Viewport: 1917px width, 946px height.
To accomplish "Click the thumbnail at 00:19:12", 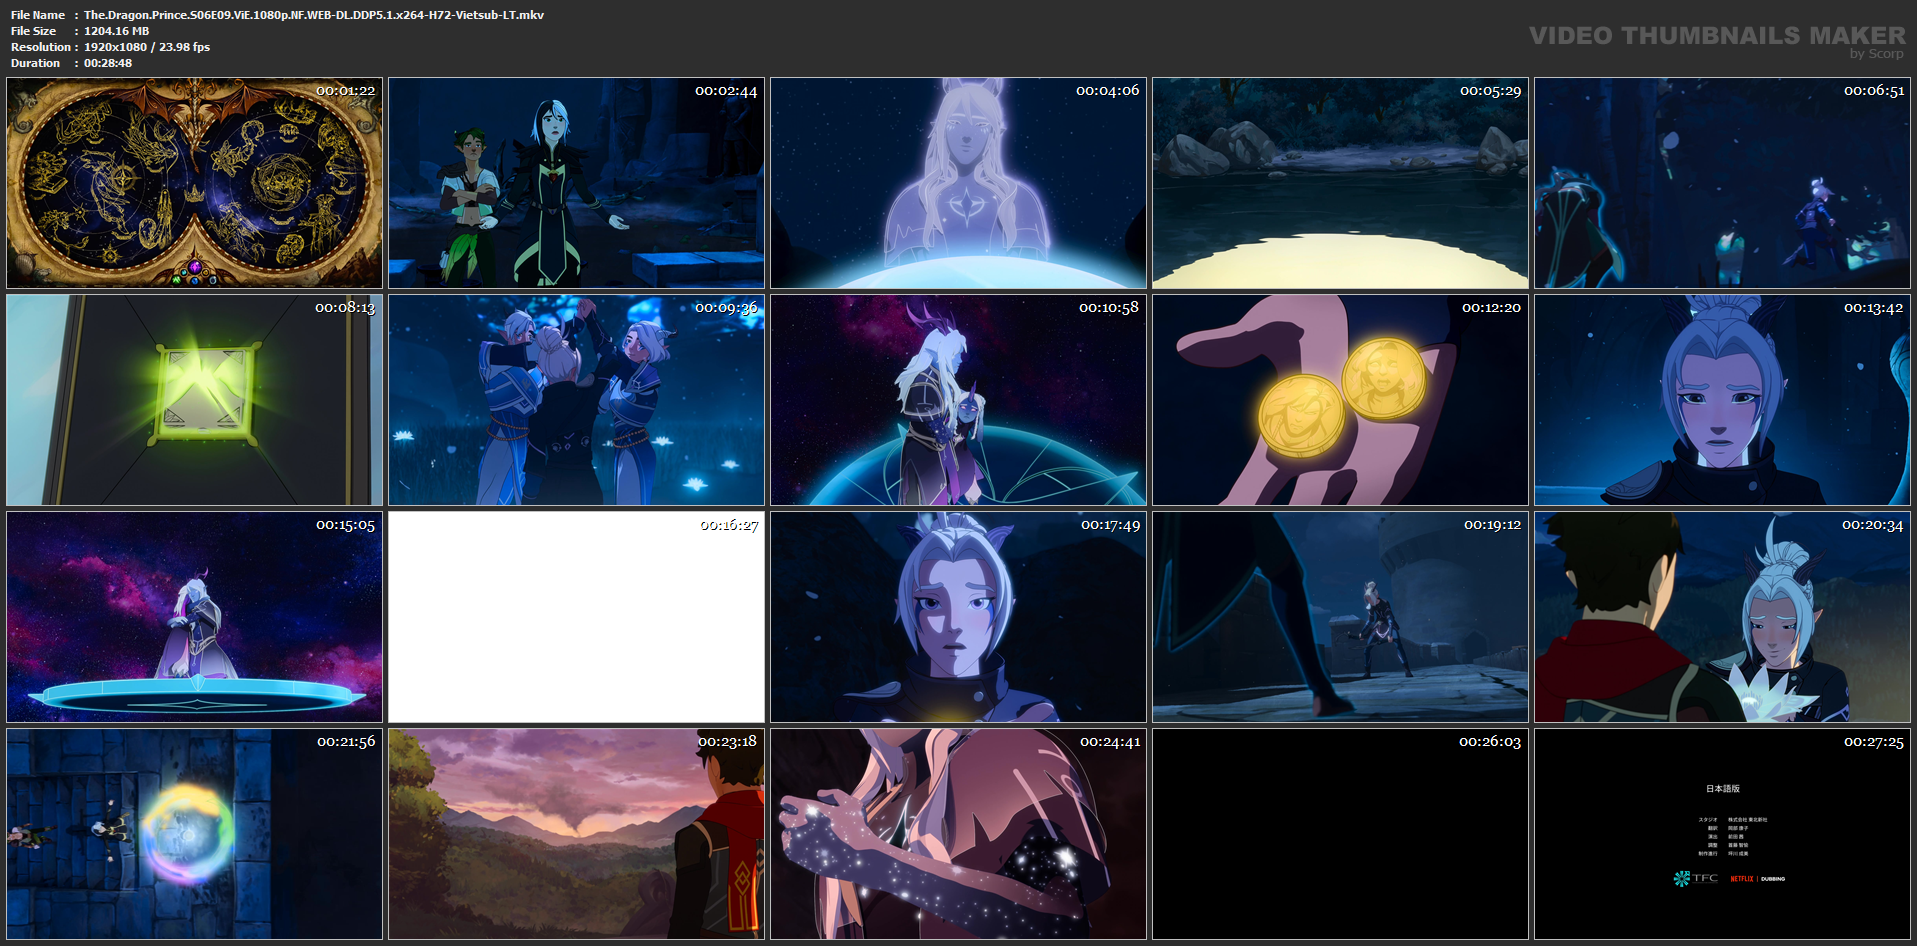I will (x=1341, y=617).
